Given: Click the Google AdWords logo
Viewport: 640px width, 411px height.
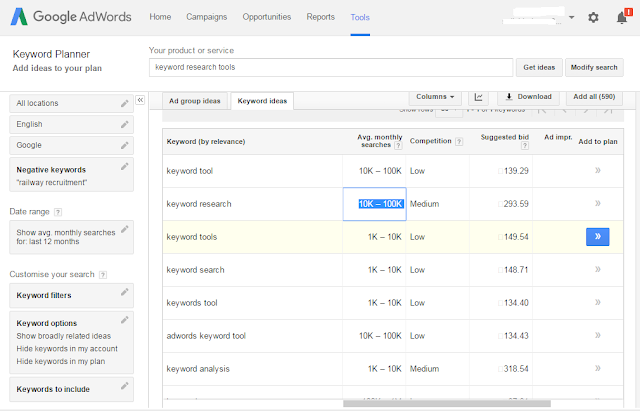Looking at the screenshot, I should pyautogui.click(x=71, y=17).
